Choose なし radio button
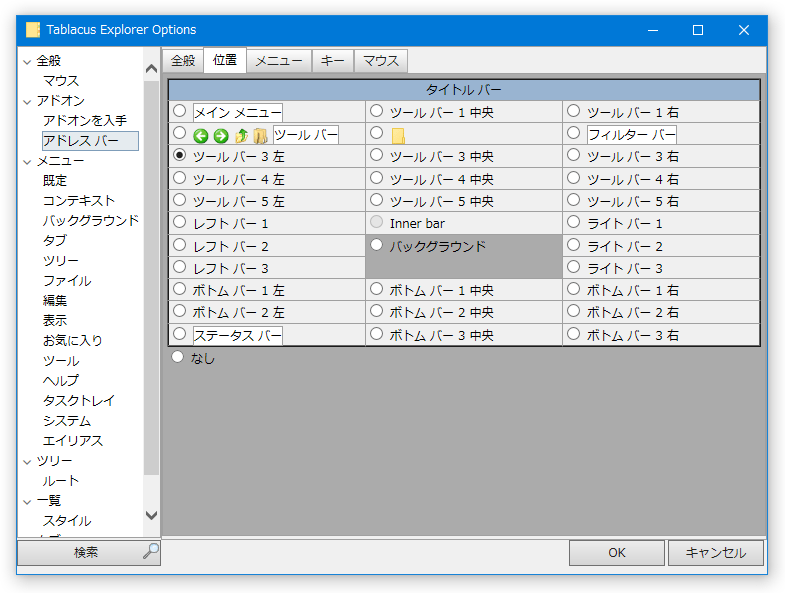 coord(178,357)
